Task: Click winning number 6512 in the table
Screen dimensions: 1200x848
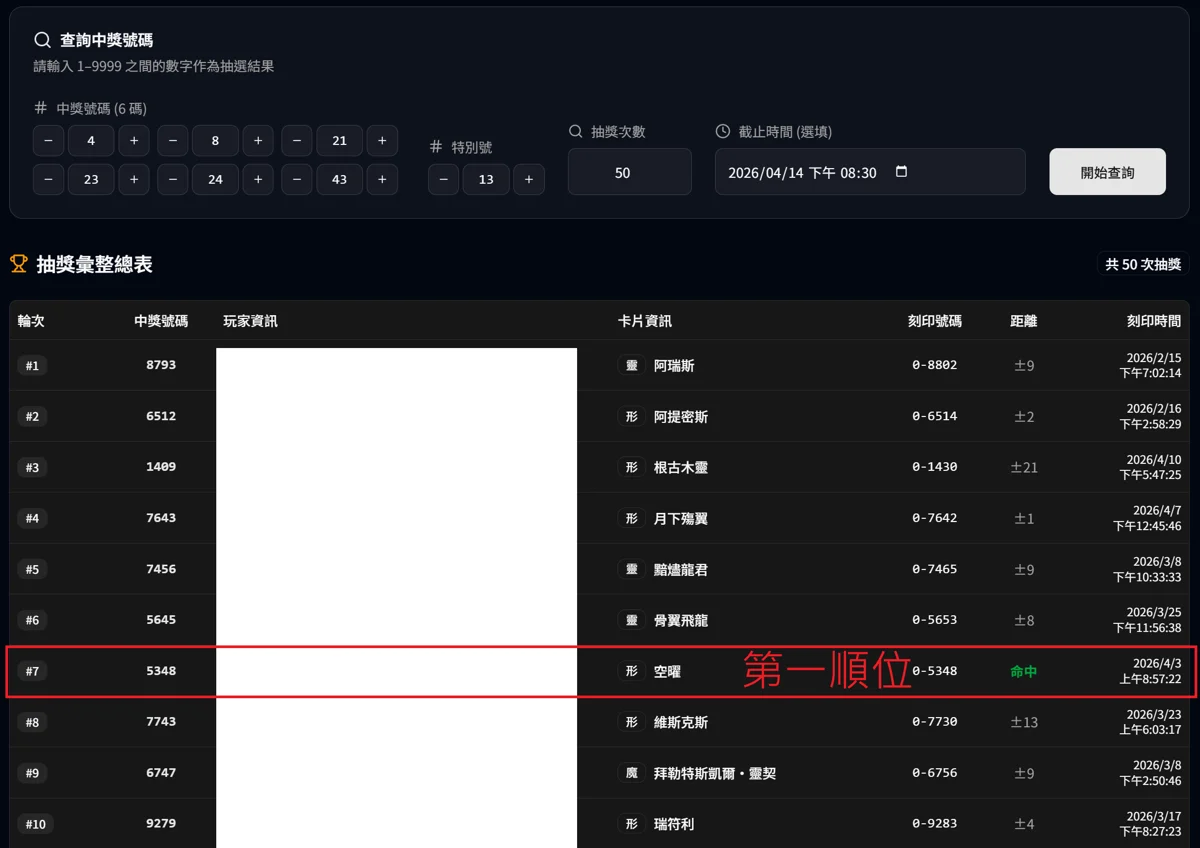Action: [x=161, y=416]
